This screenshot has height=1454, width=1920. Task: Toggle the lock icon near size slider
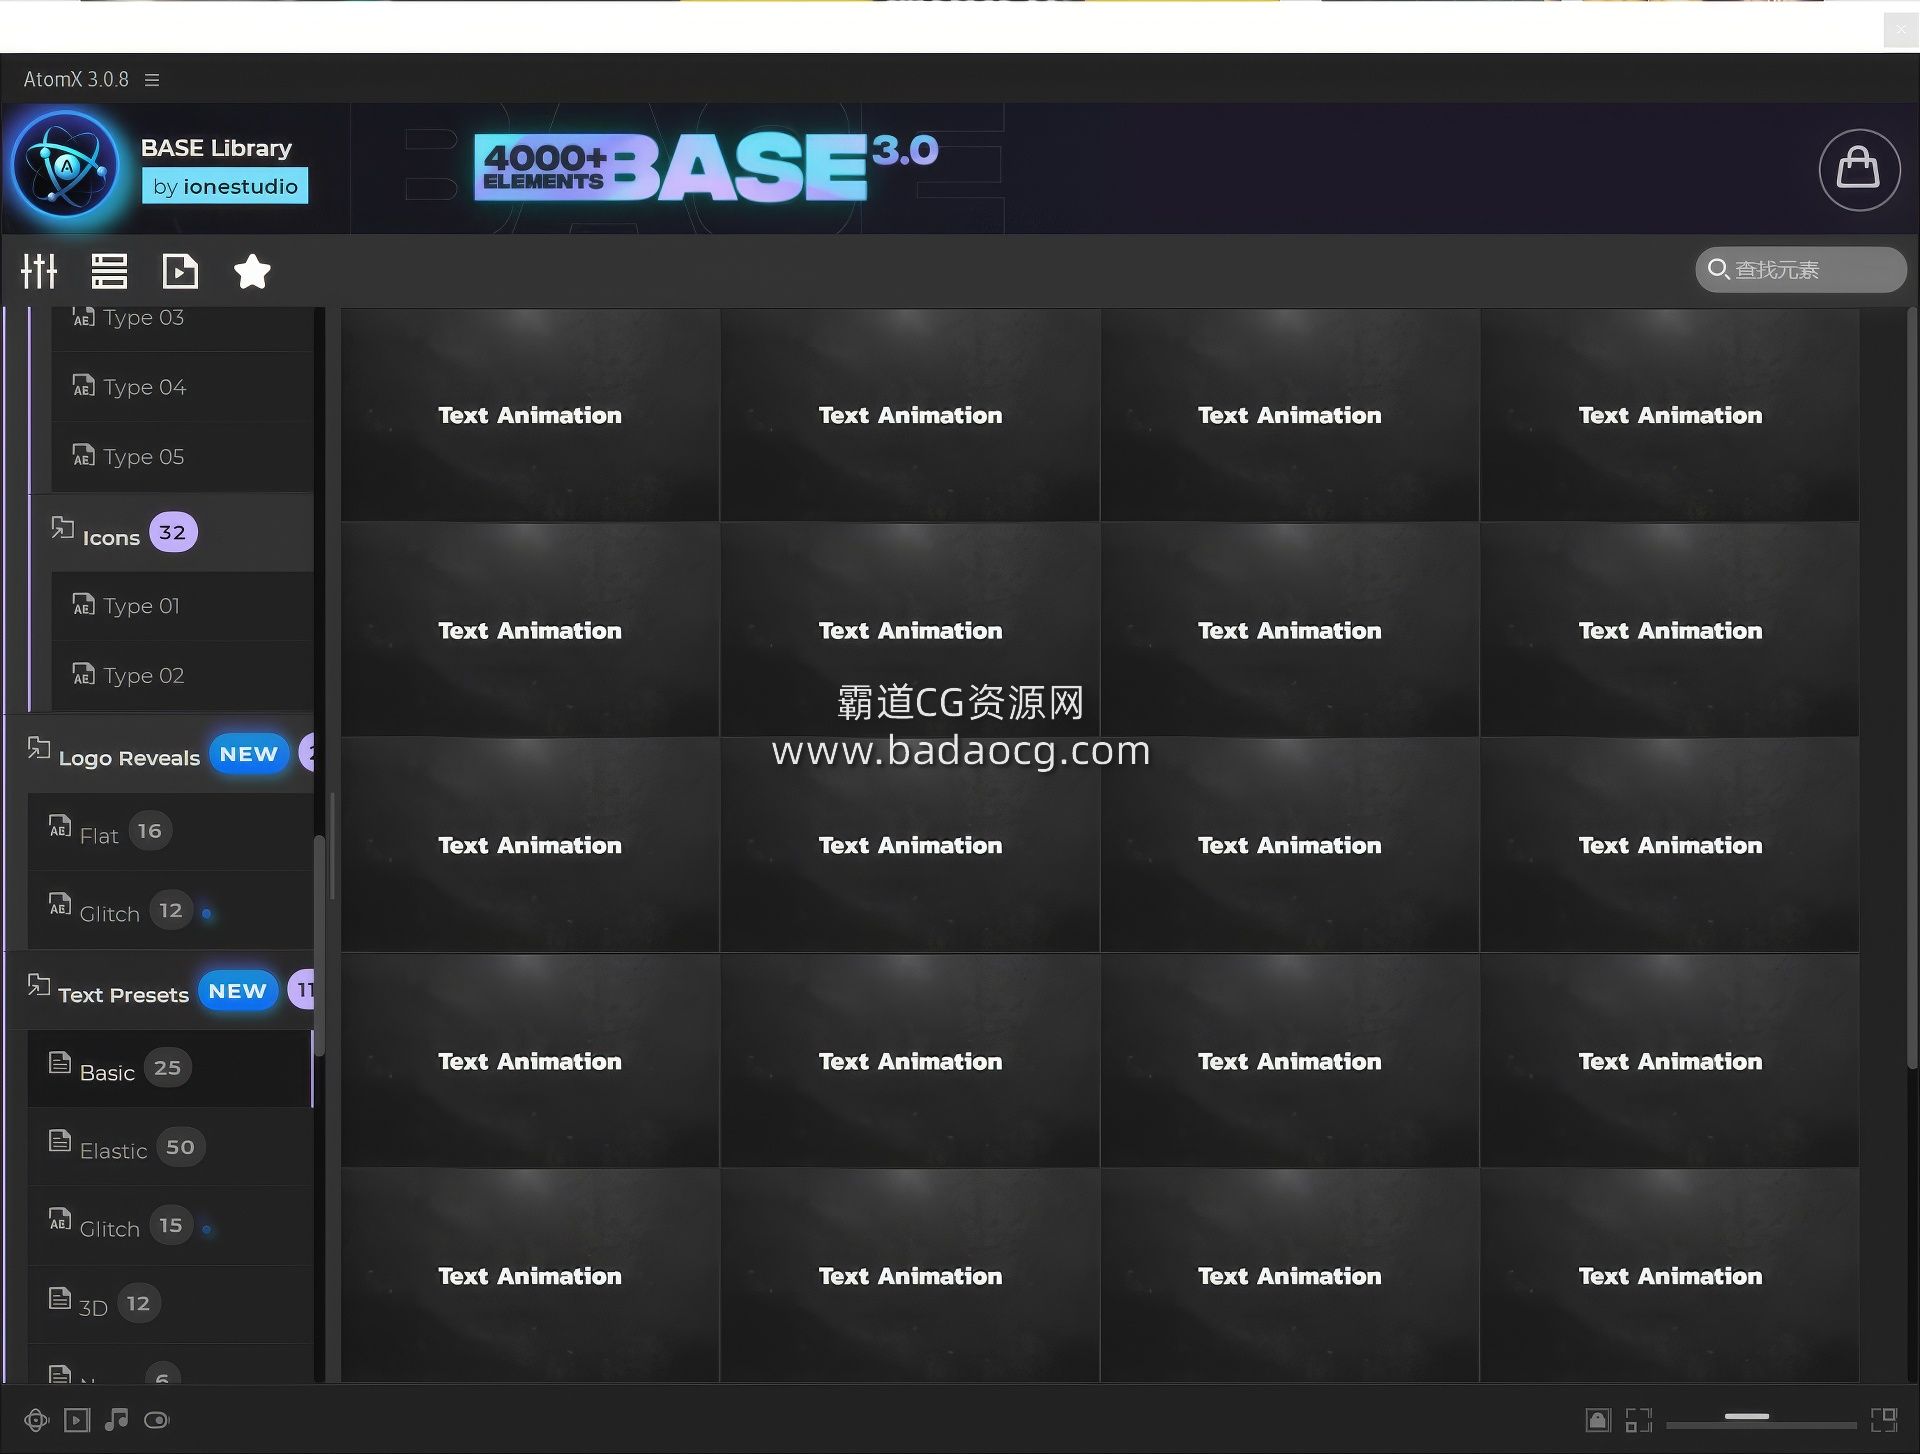click(1598, 1420)
